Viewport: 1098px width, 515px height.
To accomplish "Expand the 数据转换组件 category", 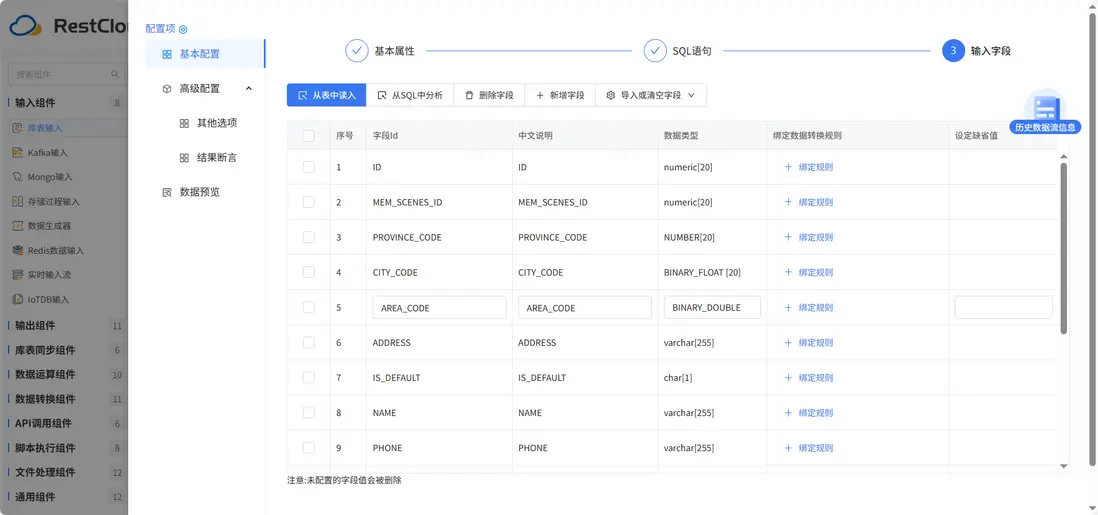I will point(64,399).
